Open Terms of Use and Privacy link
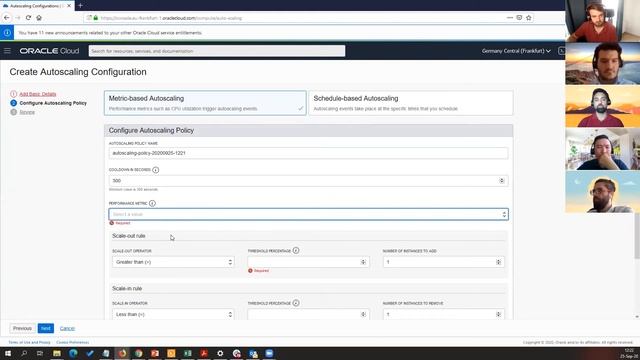 coord(29,342)
